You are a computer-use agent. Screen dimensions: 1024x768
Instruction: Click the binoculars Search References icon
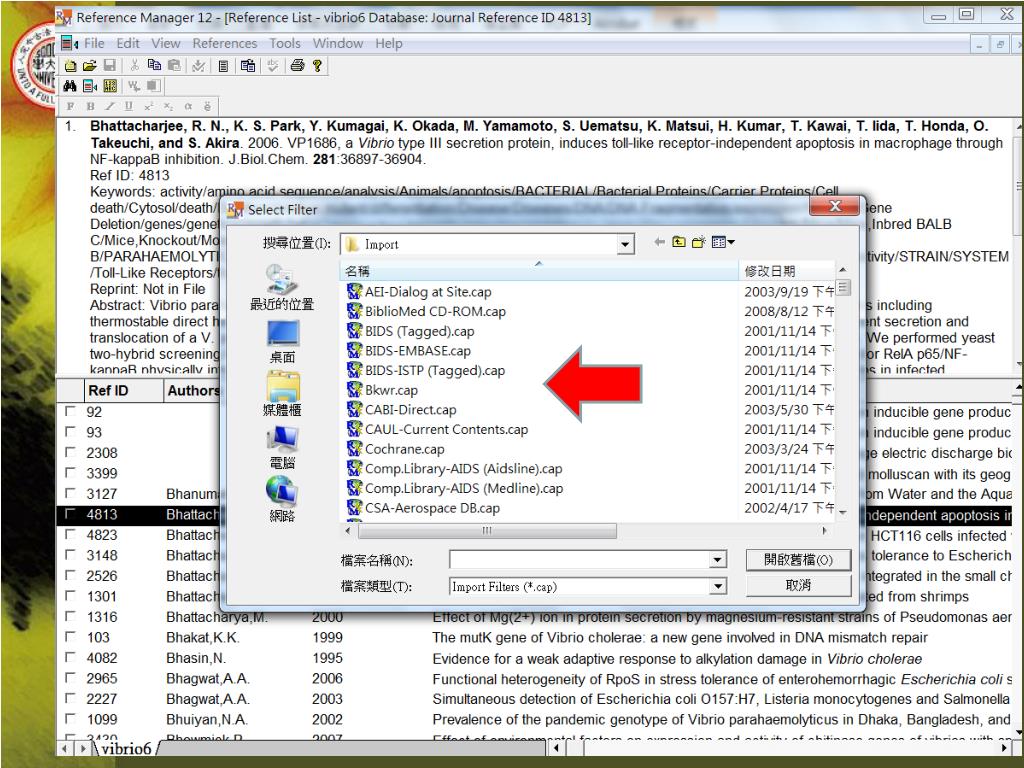click(70, 86)
